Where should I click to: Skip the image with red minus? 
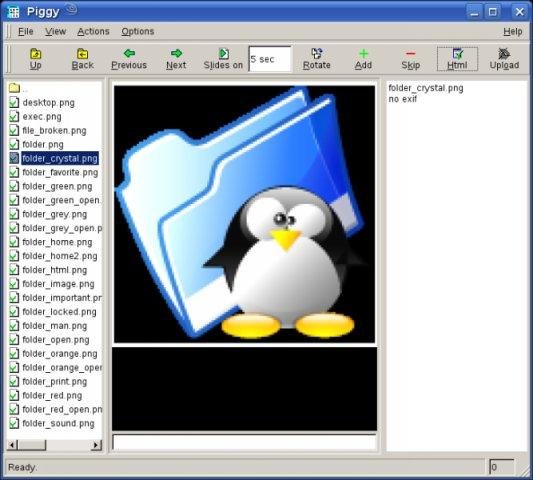(411, 59)
